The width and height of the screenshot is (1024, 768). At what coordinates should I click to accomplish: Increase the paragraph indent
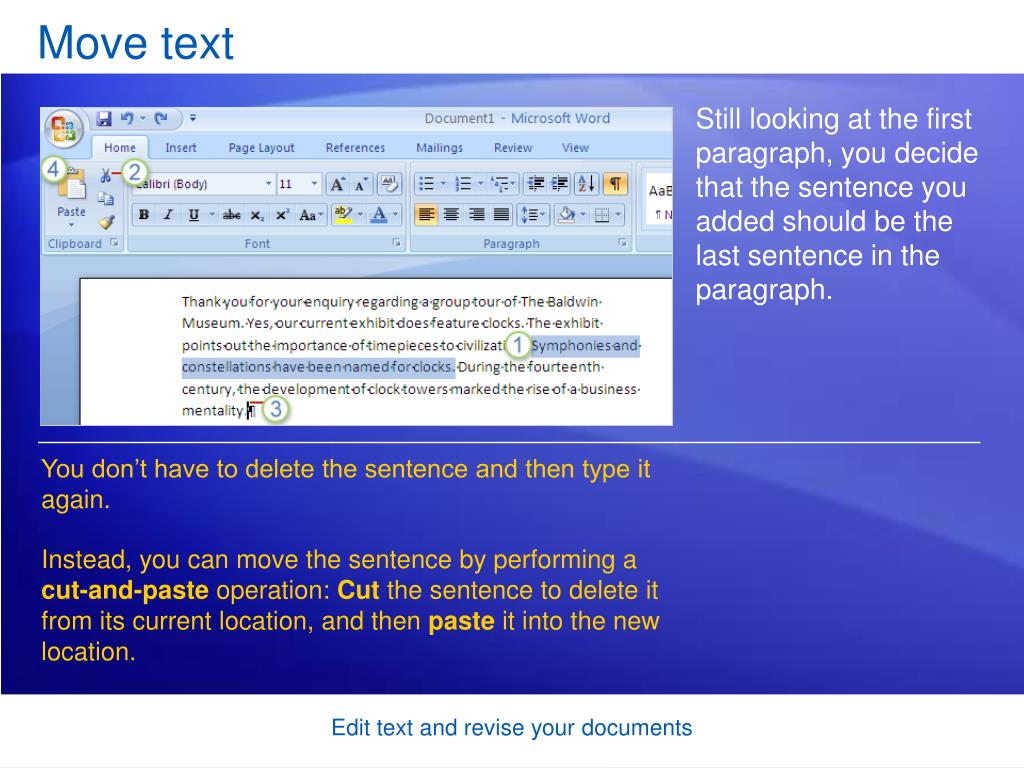point(560,184)
